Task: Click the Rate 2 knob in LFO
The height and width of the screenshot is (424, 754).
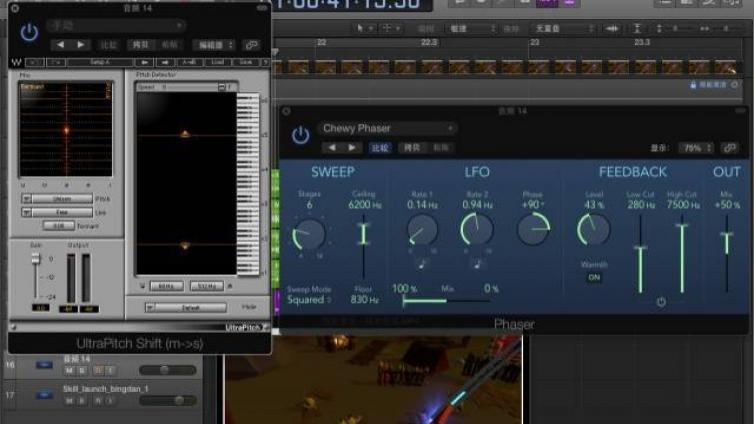Action: coord(477,229)
